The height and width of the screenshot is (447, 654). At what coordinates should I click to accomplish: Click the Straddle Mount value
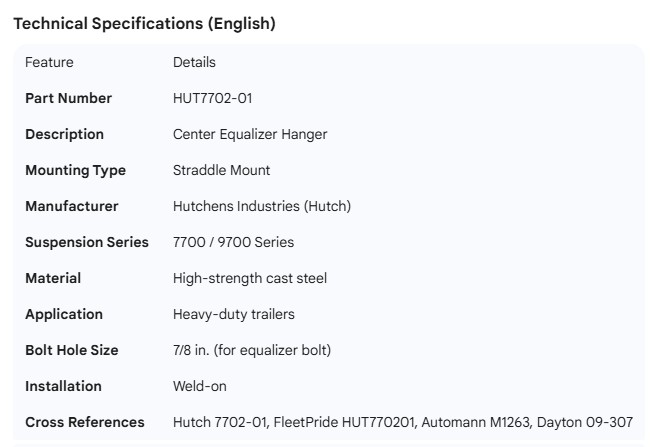click(x=221, y=170)
